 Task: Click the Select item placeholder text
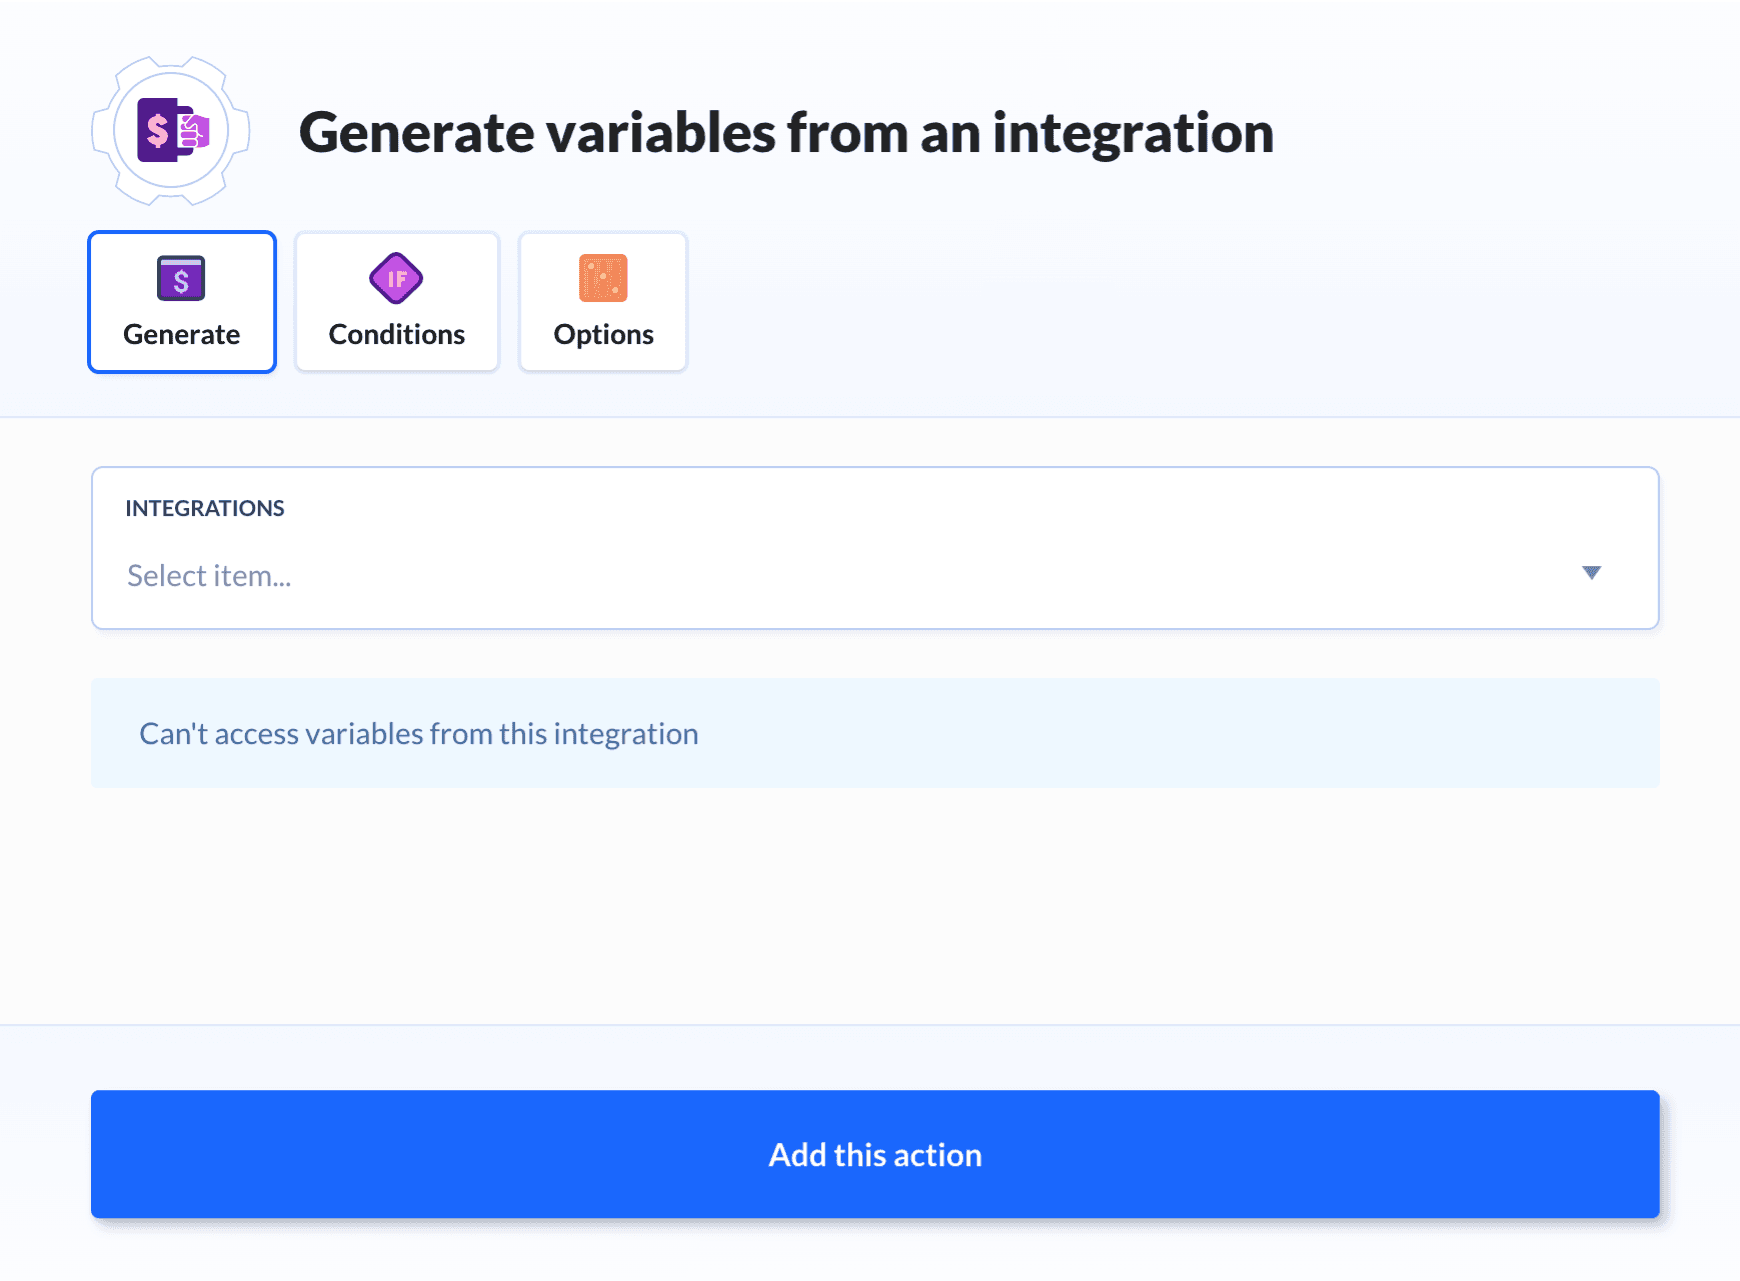(x=209, y=574)
